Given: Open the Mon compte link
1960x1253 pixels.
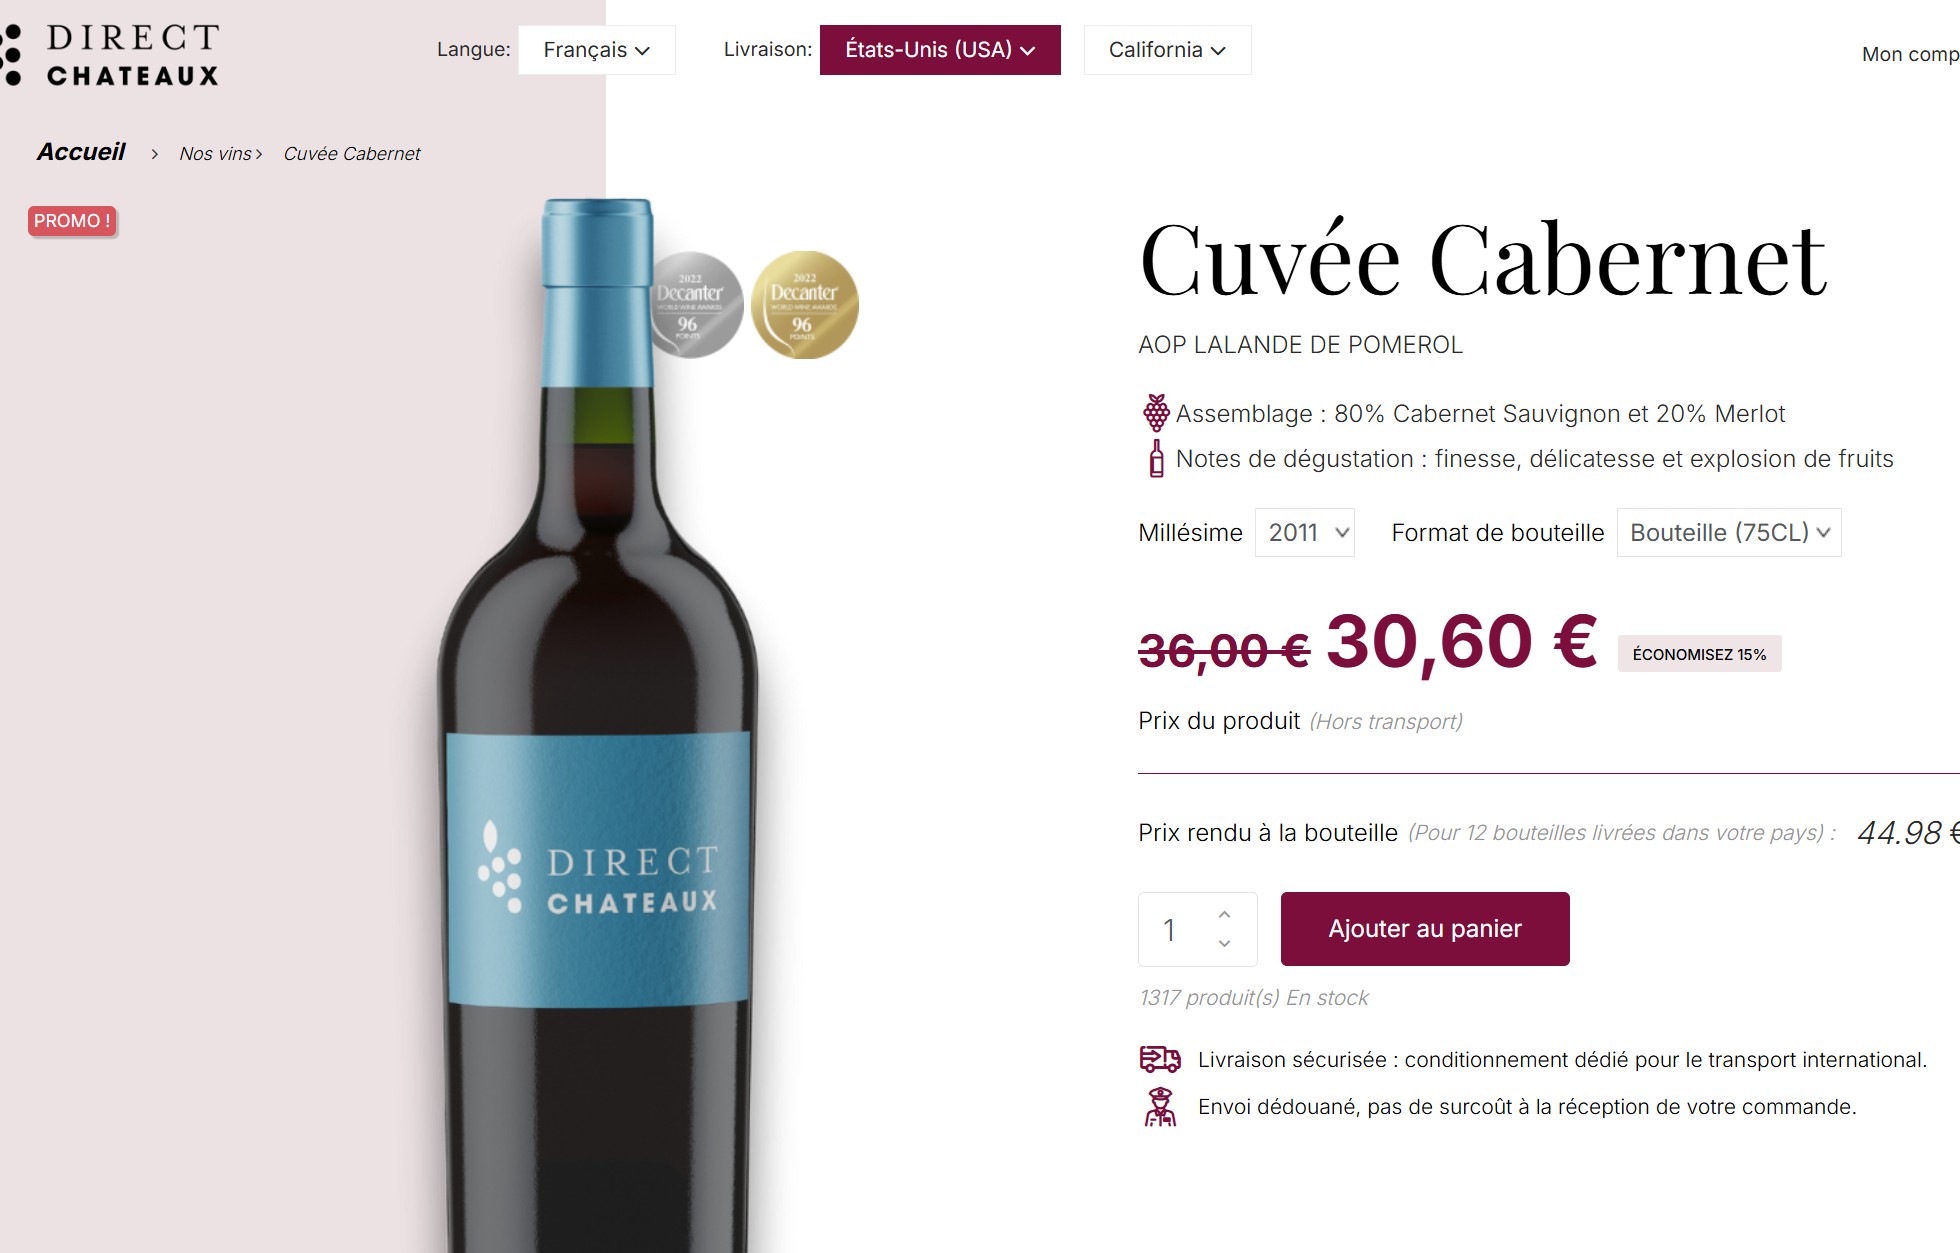Looking at the screenshot, I should point(1910,55).
